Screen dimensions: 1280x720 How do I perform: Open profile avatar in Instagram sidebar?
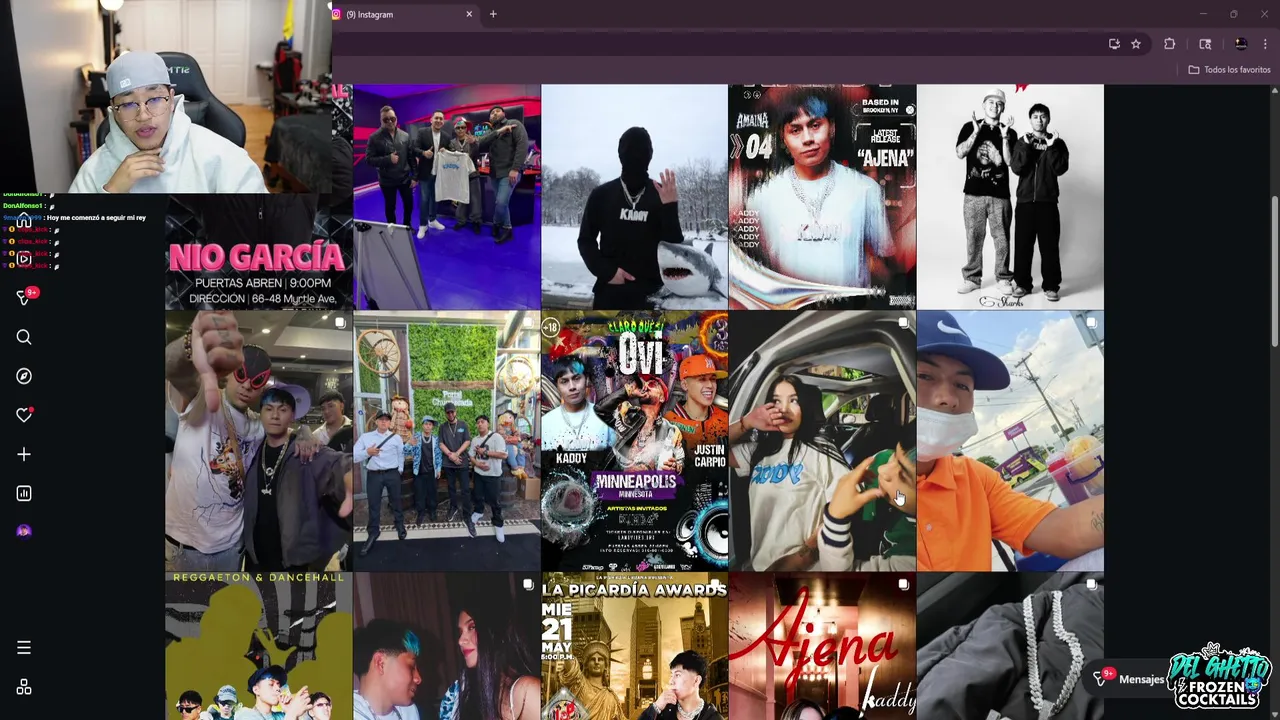coord(24,531)
